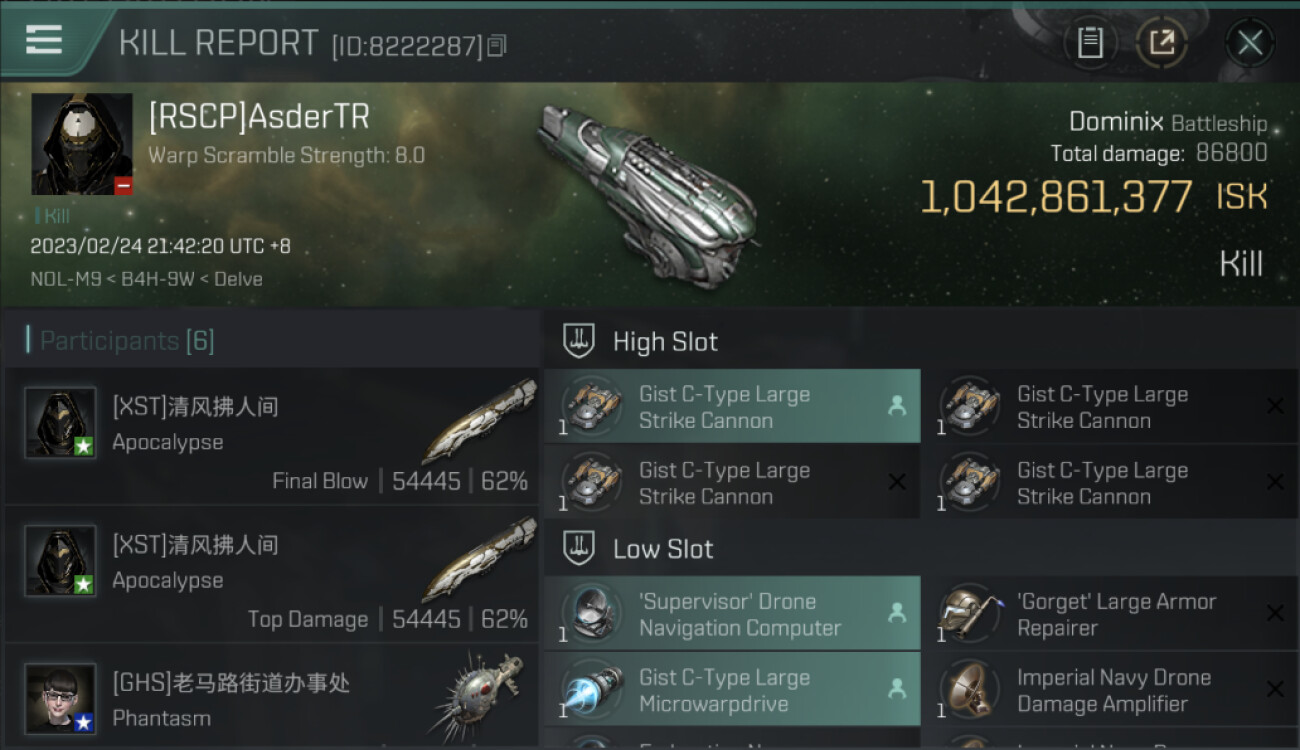Open Top Damage Apocalypse participant entry
The image size is (1300, 750).
point(272,574)
